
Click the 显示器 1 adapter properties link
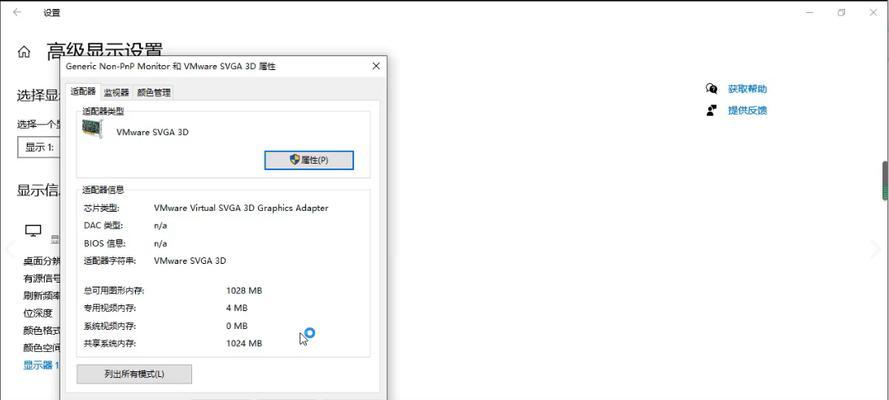click(41, 365)
